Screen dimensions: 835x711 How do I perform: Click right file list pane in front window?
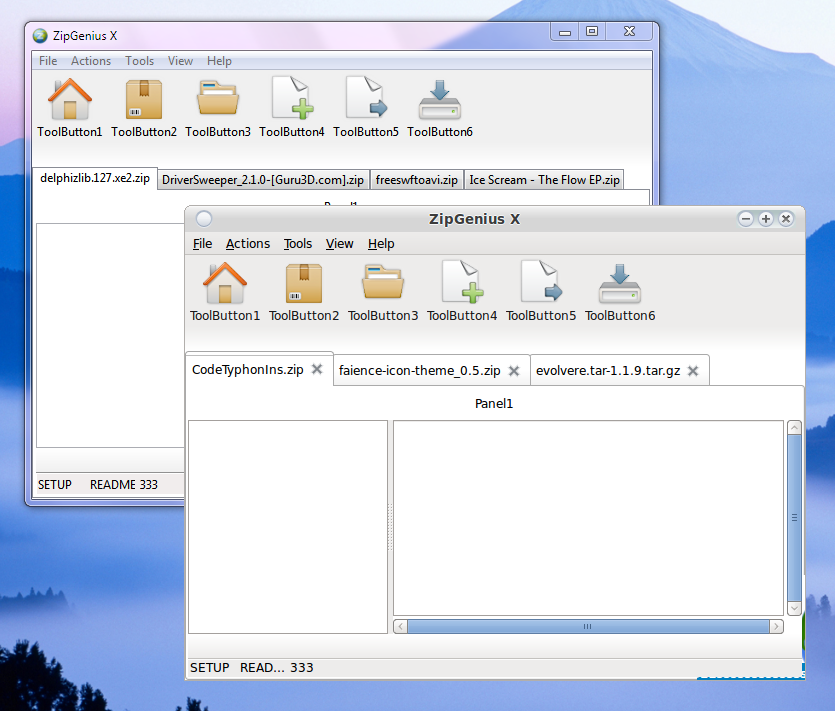pyautogui.click(x=588, y=518)
